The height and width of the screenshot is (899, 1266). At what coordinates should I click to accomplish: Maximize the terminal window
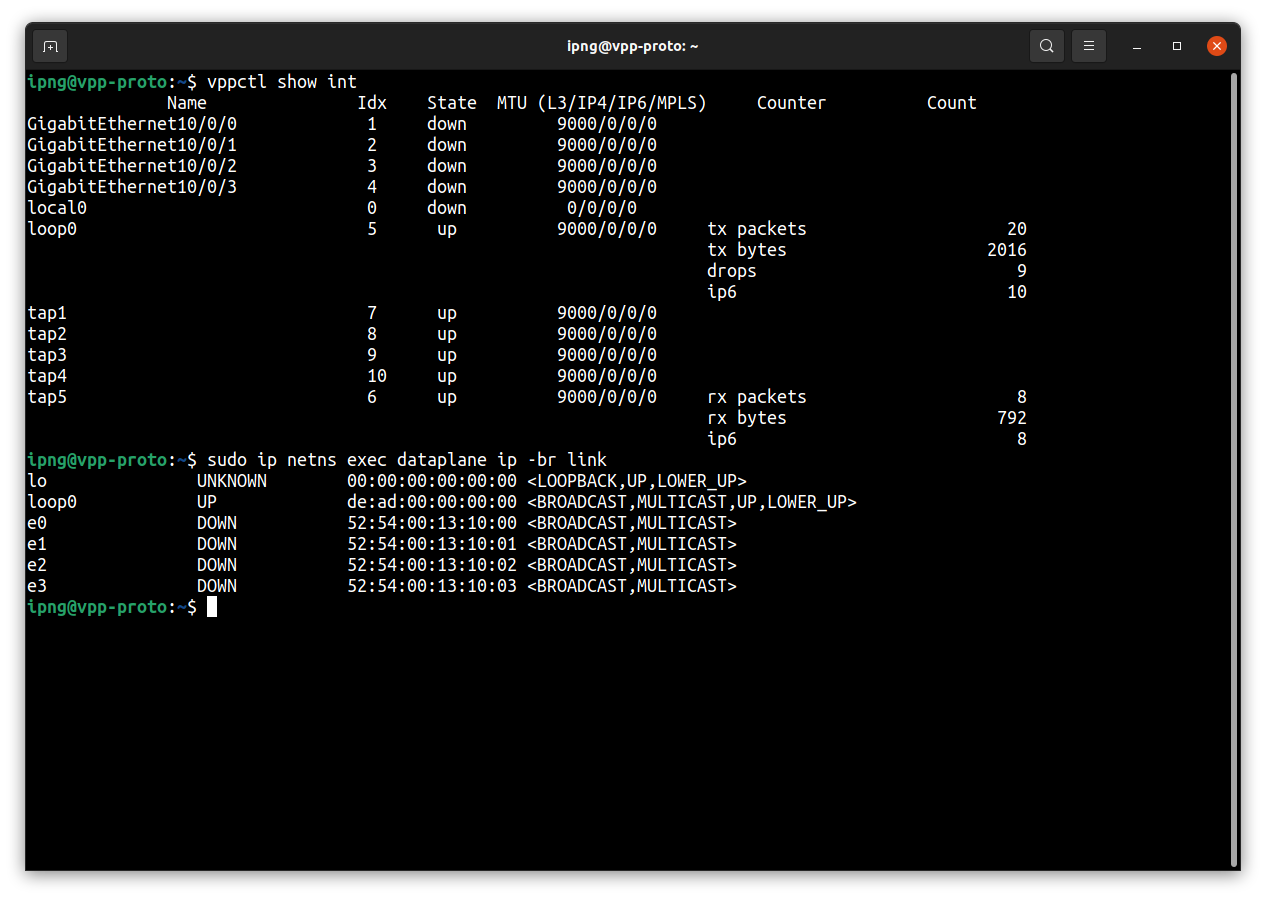click(x=1177, y=46)
